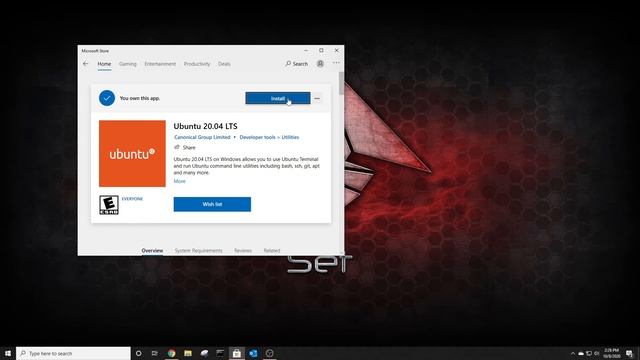Click the round clock-like app on the taskbar
Screen dimensions: 640x360
(x=269, y=353)
